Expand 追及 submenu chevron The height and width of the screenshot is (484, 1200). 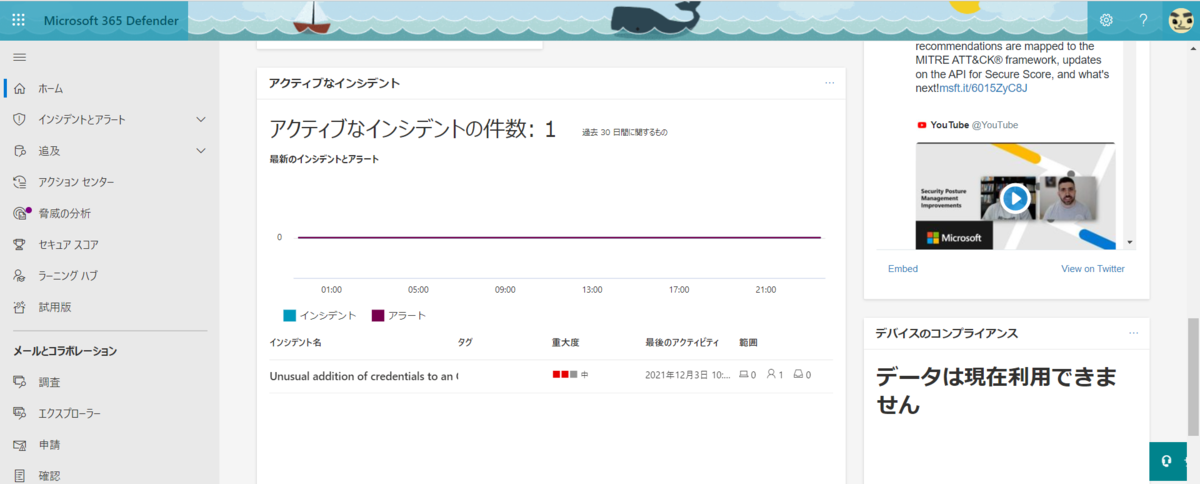pos(201,151)
